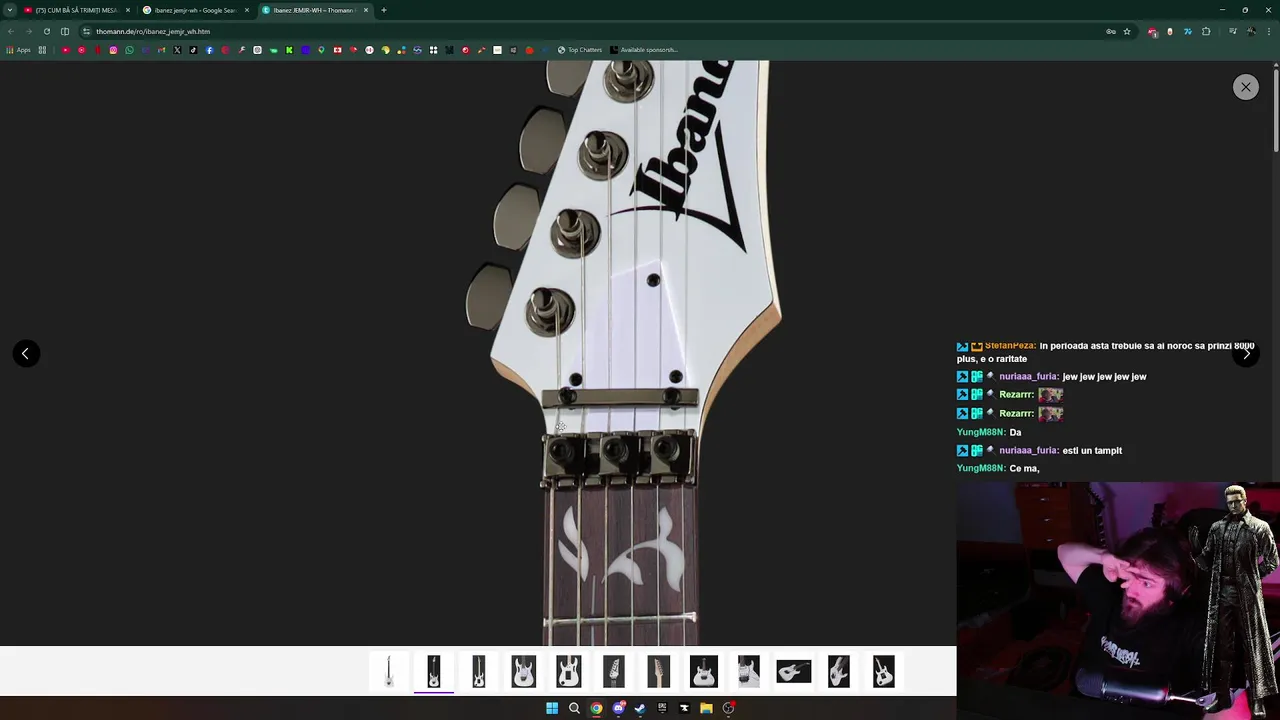
Task: Open the media controls button
Action: click(1233, 31)
